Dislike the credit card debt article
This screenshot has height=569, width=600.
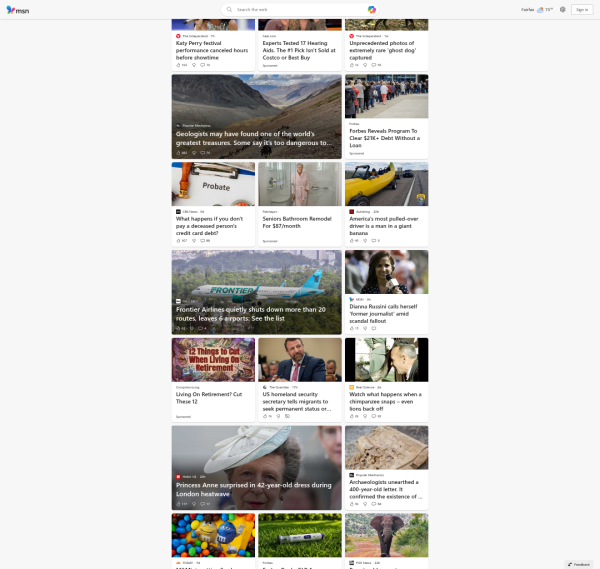click(194, 241)
